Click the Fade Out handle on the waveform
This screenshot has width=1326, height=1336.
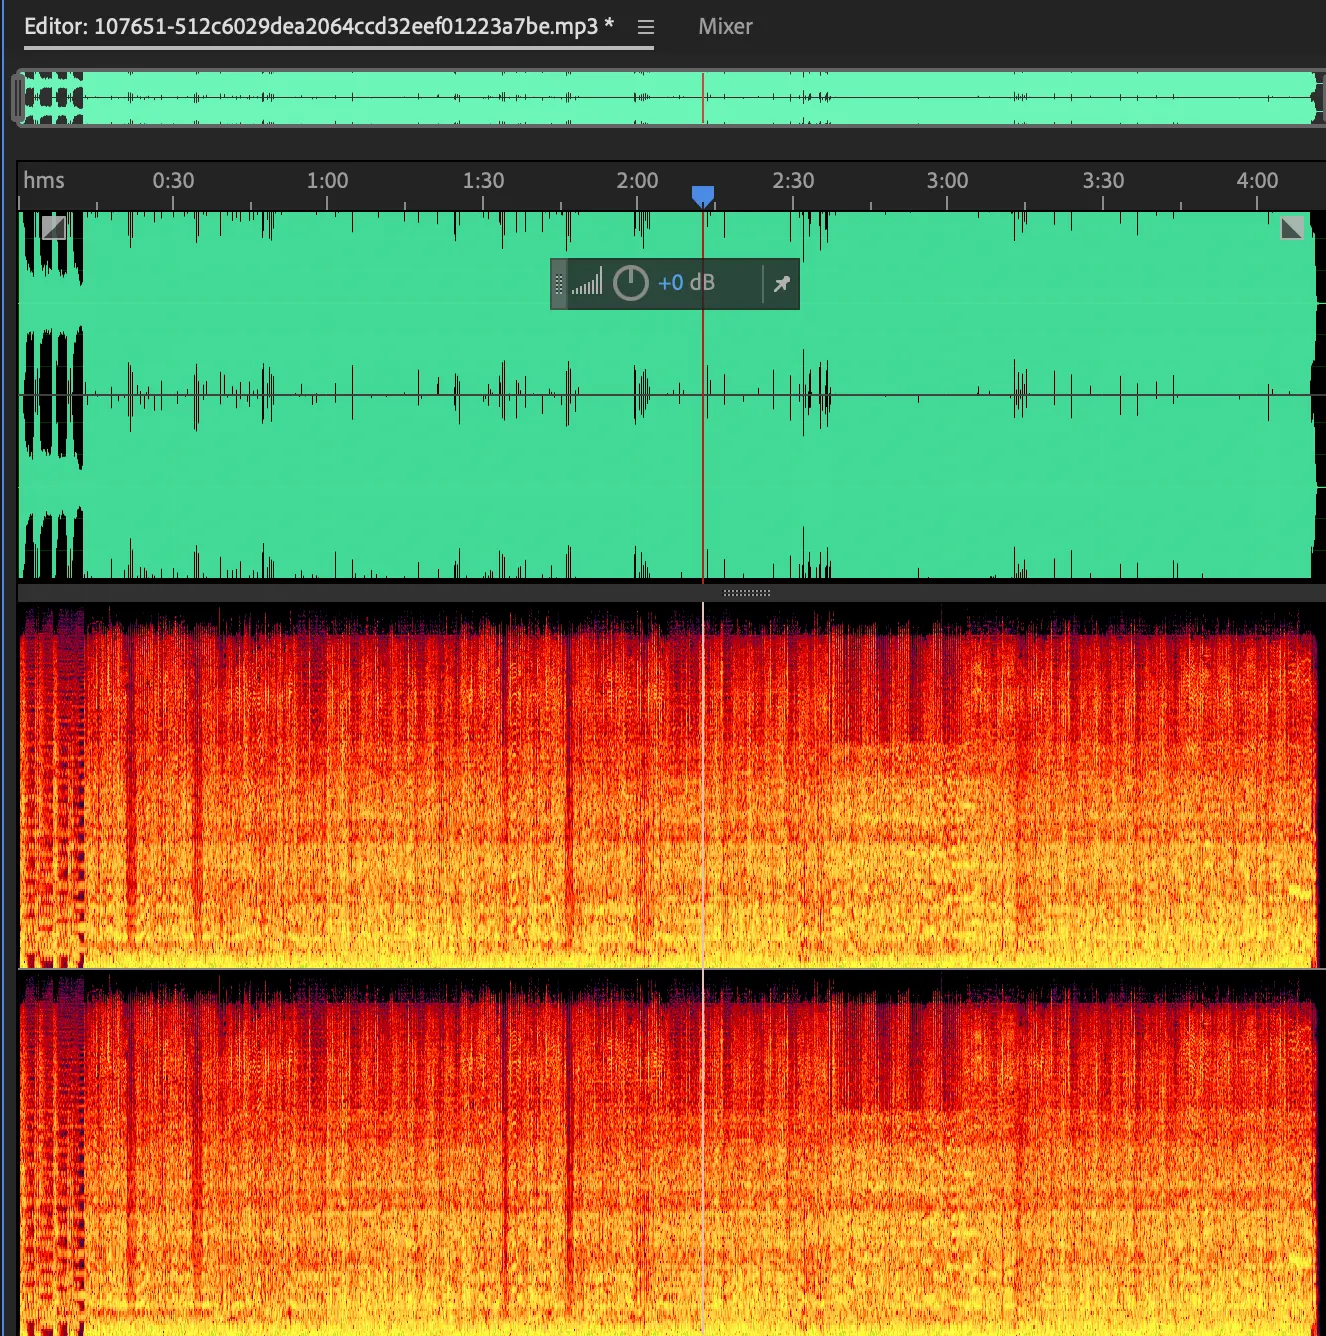click(1292, 228)
